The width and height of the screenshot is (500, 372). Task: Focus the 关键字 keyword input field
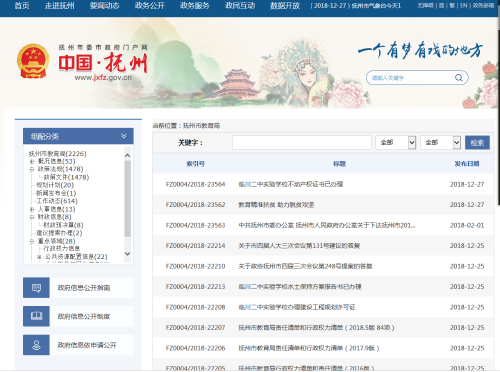tap(302, 143)
